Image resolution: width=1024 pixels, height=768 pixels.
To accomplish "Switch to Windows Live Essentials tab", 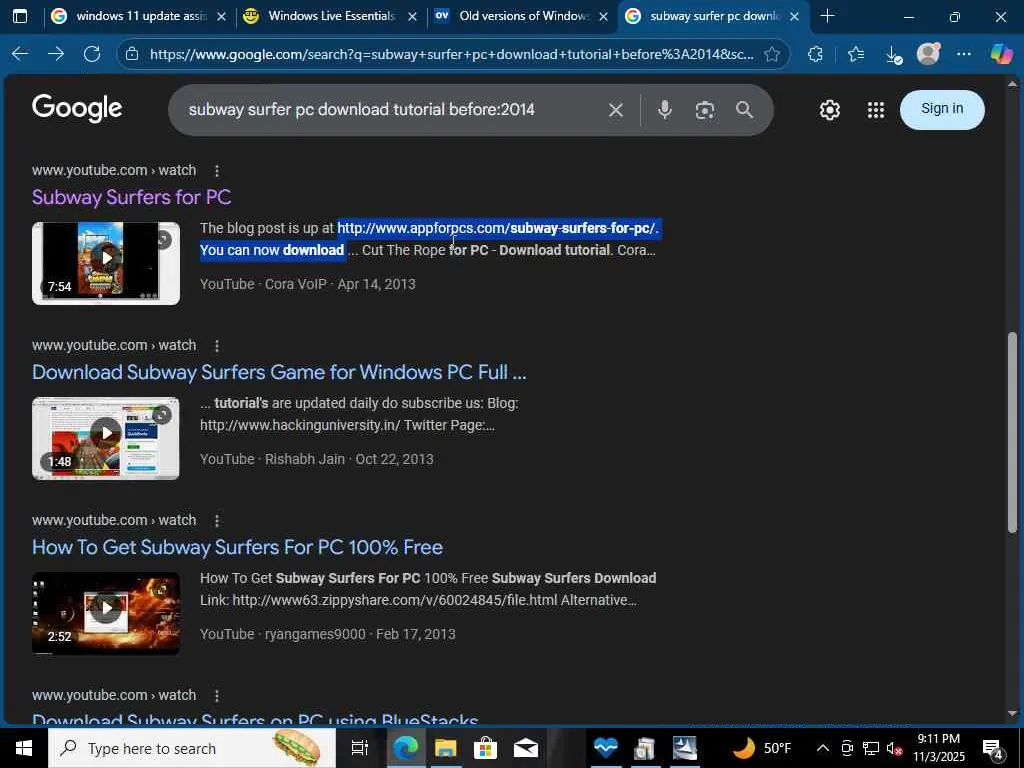I will click(330, 16).
